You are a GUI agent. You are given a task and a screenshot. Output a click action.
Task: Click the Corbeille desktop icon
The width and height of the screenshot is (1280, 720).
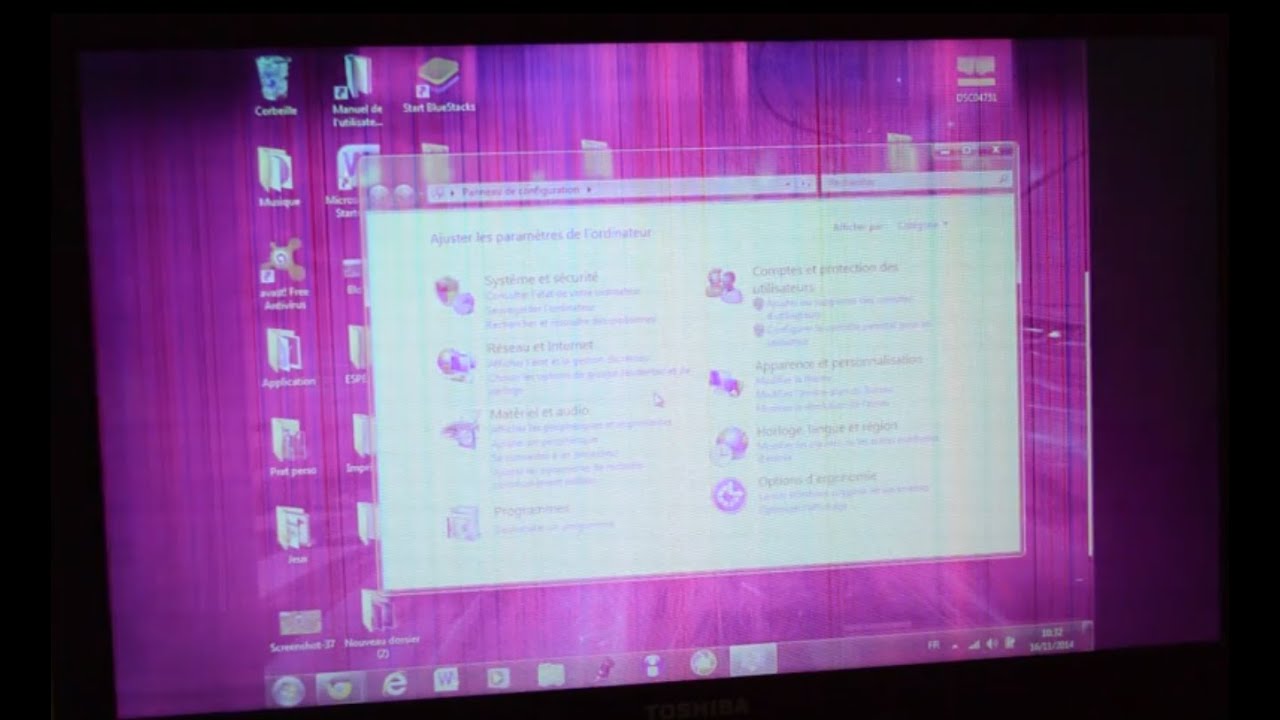point(275,86)
